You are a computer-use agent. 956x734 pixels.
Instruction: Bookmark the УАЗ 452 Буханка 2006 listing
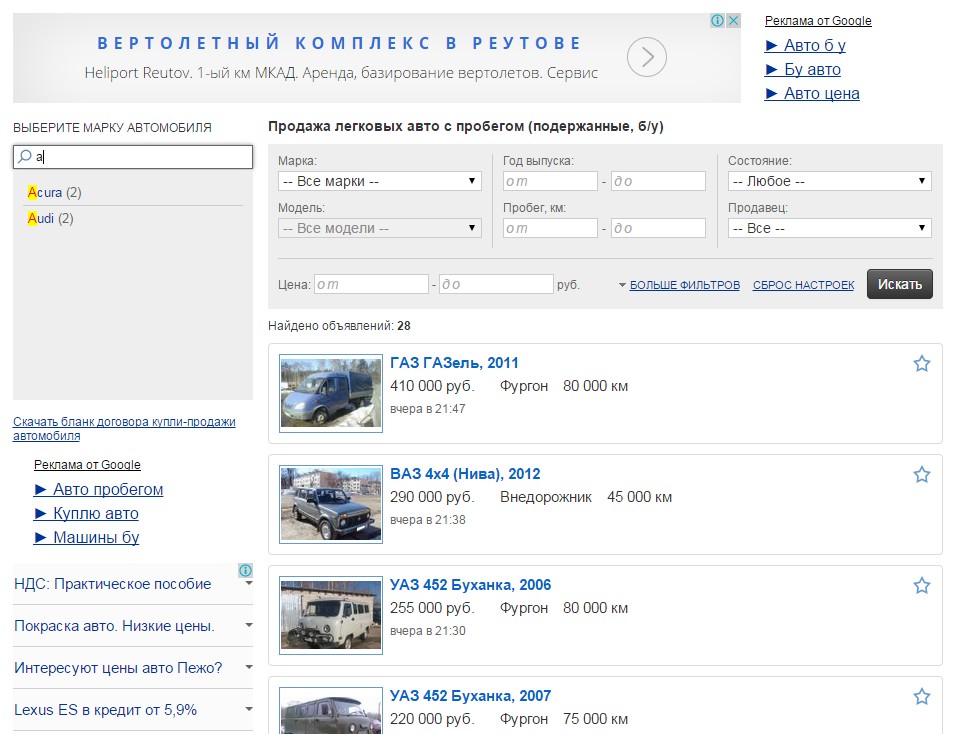tap(921, 586)
